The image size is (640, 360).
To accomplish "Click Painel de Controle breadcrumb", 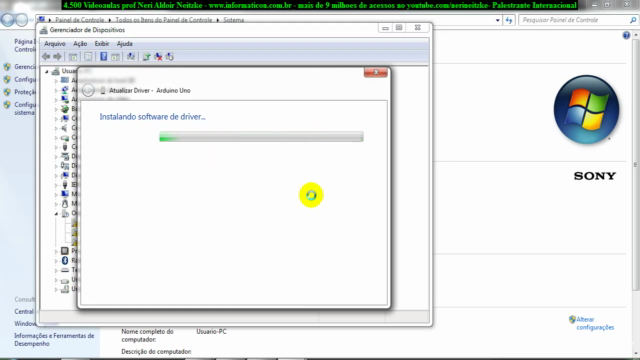I will 80,20.
